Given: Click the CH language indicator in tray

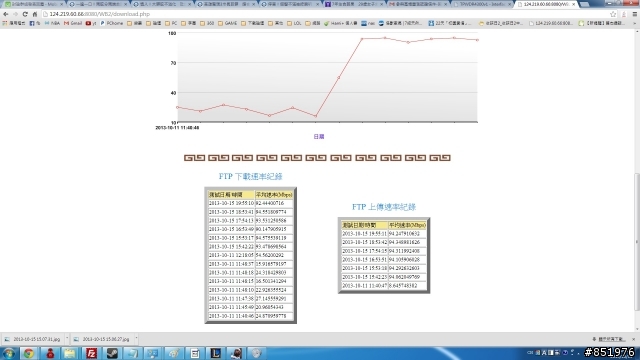Looking at the screenshot, I should (530, 353).
